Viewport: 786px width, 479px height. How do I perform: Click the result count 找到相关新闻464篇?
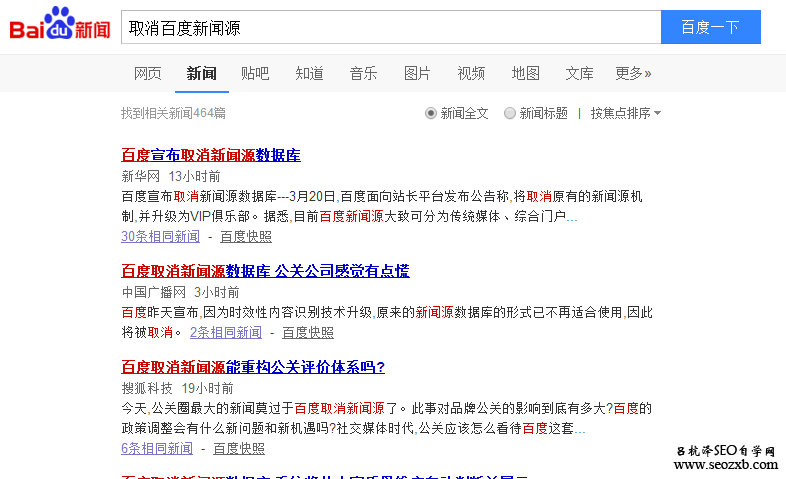tap(173, 113)
